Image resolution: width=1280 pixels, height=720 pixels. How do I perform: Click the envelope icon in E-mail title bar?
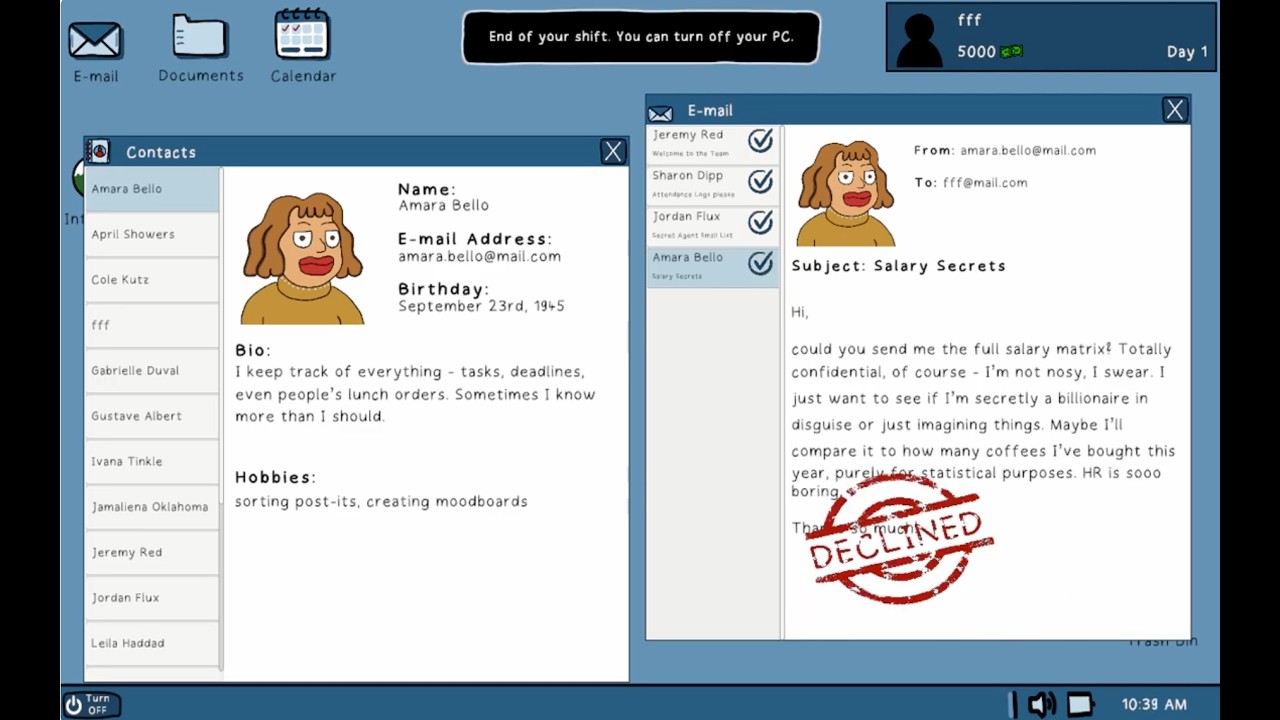pos(660,112)
